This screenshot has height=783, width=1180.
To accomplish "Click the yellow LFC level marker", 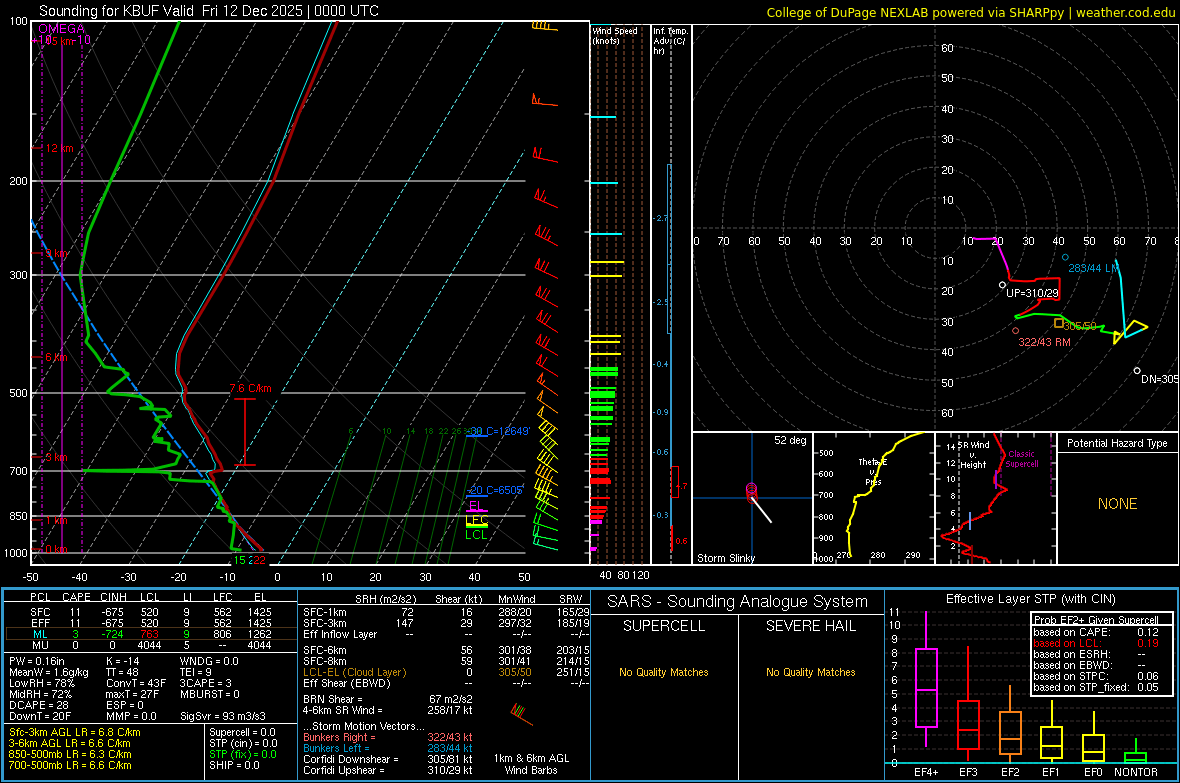I will tap(476, 520).
